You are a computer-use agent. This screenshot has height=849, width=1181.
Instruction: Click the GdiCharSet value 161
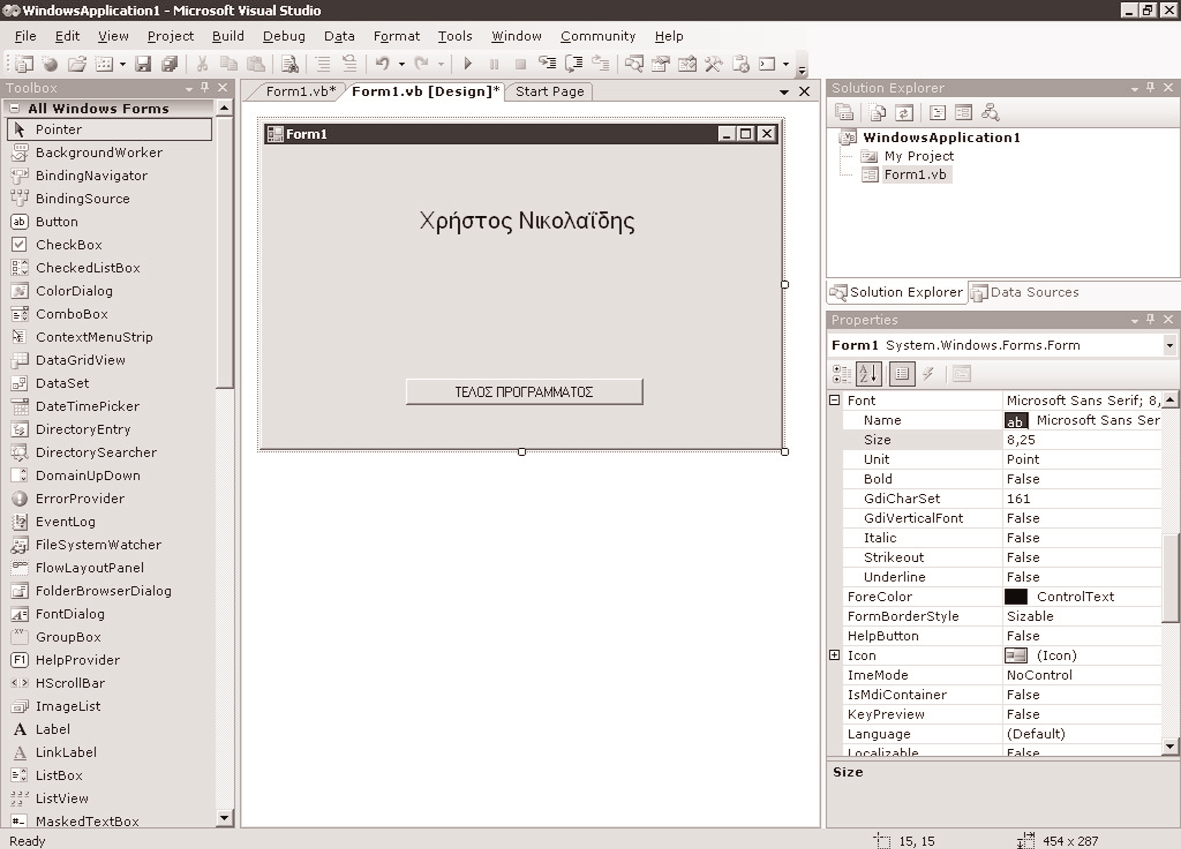click(1082, 499)
